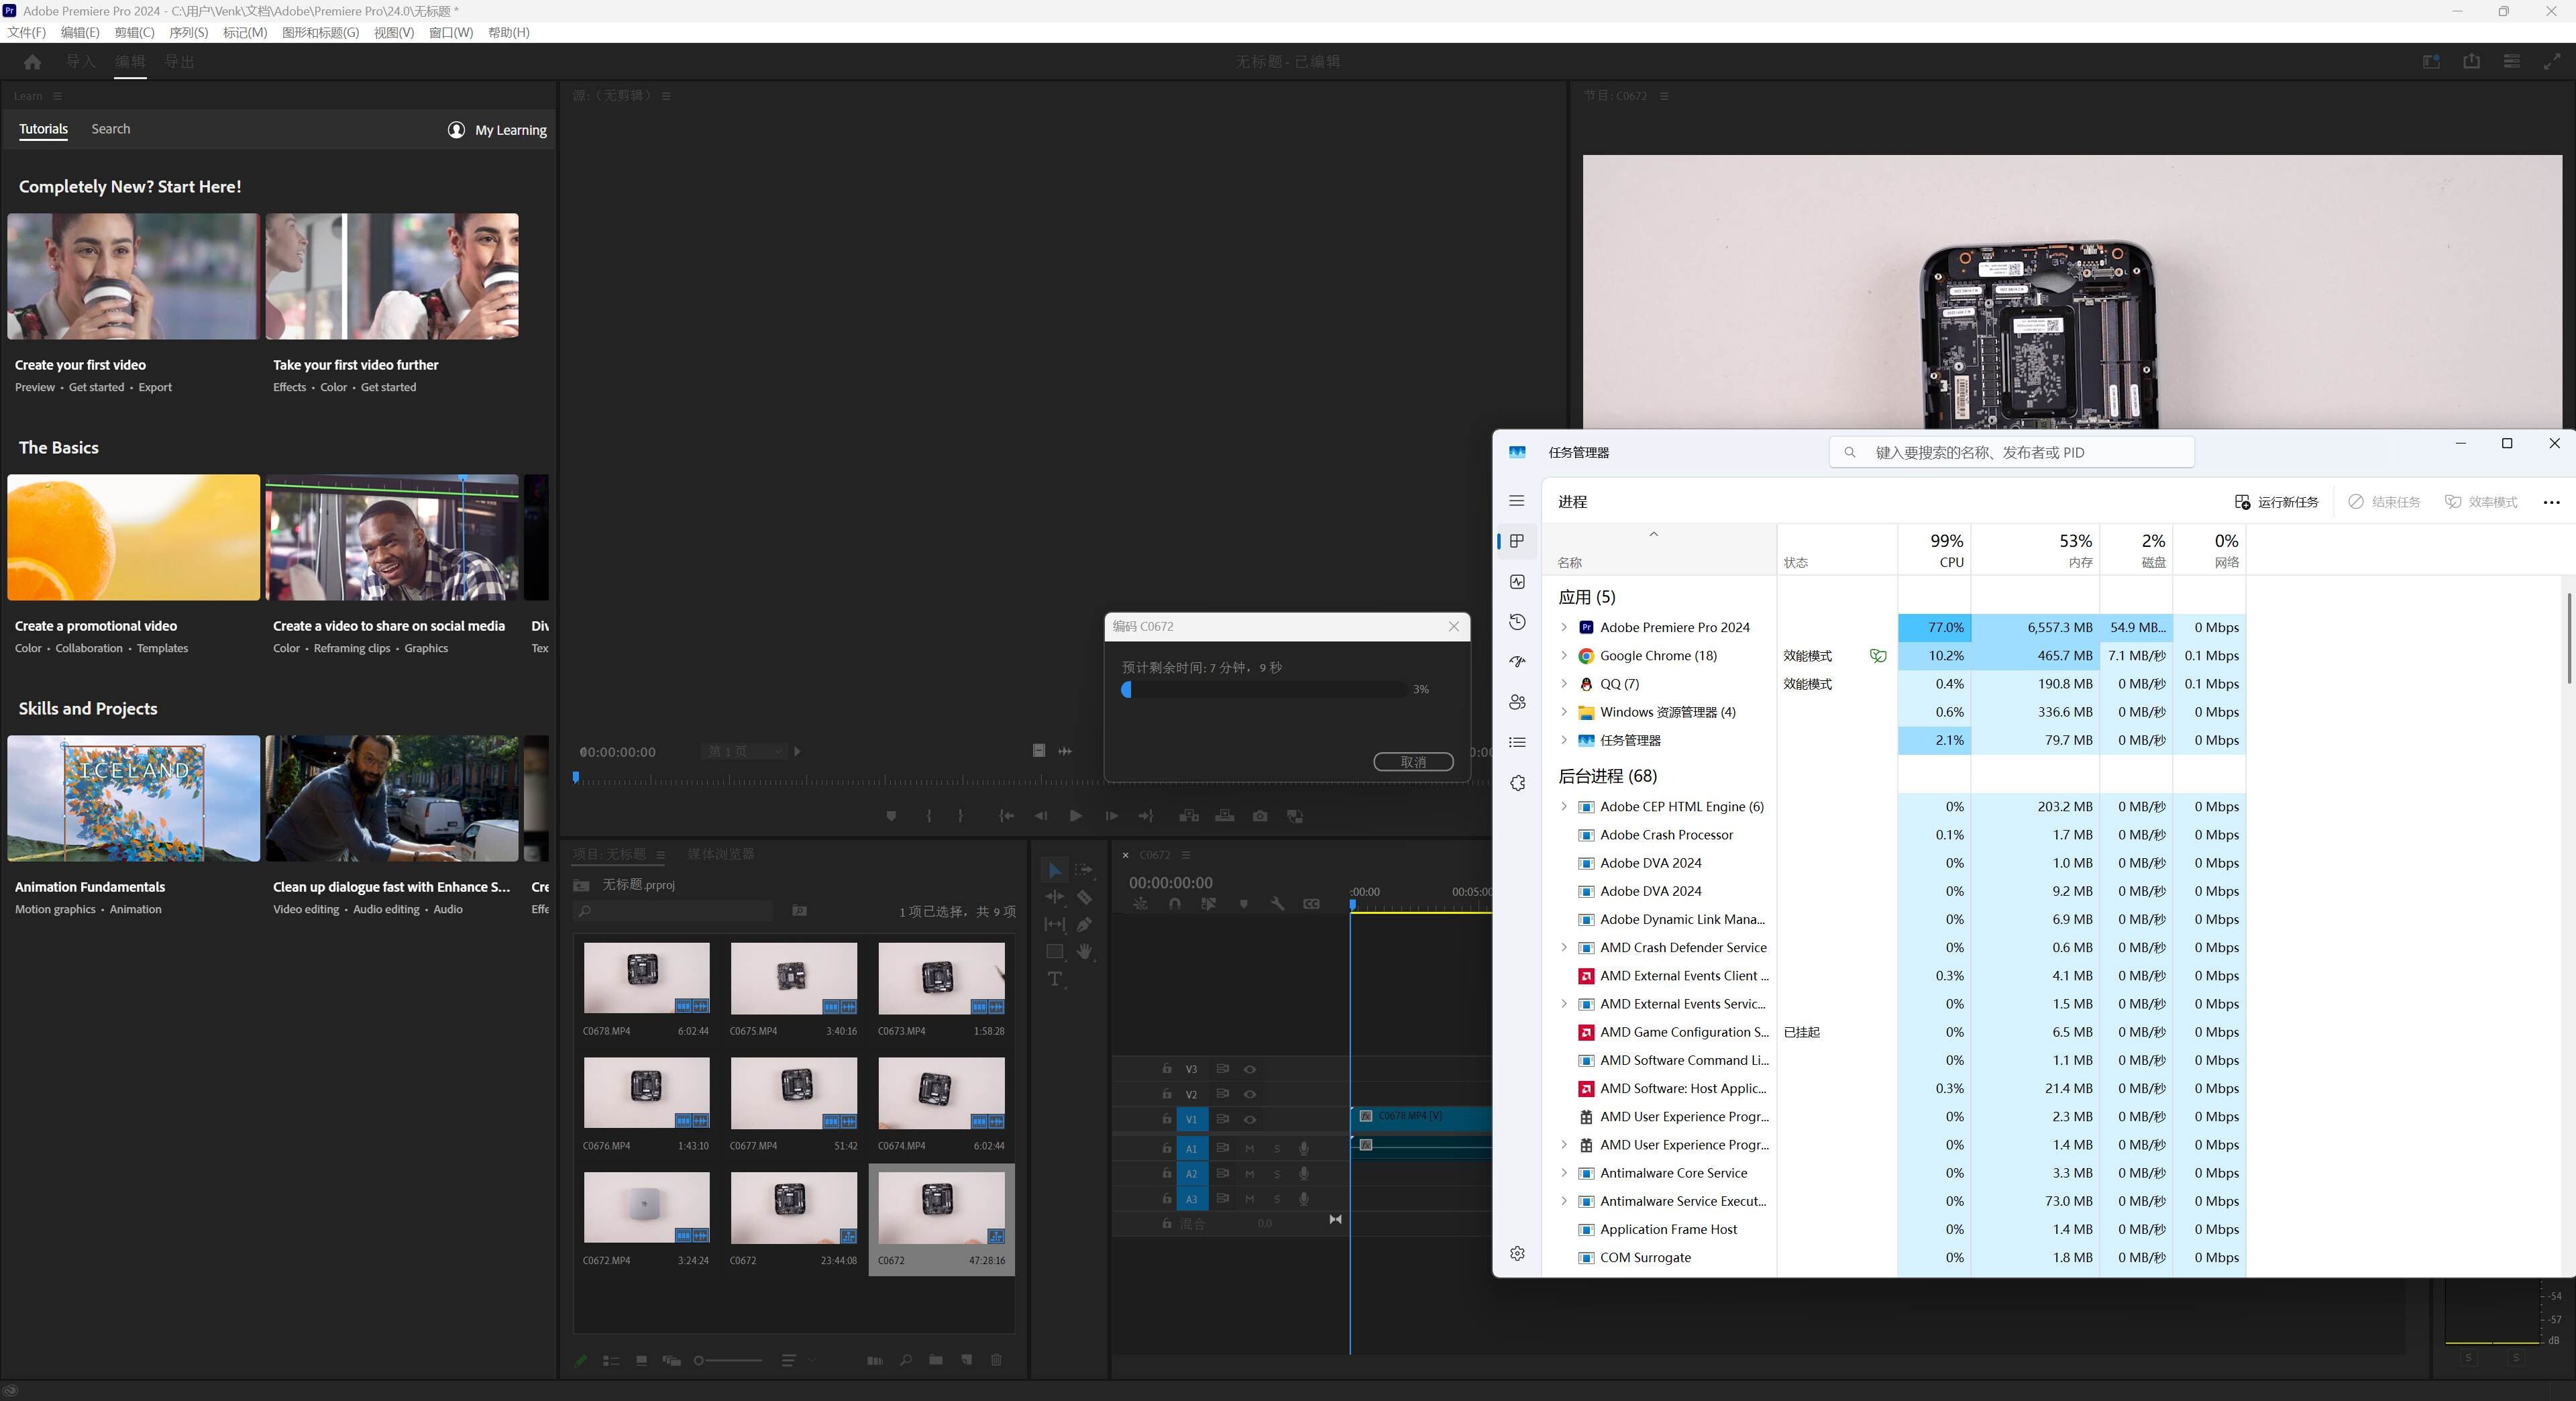Toggle lock on V3 track
This screenshot has width=2576, height=1401.
click(x=1166, y=1068)
